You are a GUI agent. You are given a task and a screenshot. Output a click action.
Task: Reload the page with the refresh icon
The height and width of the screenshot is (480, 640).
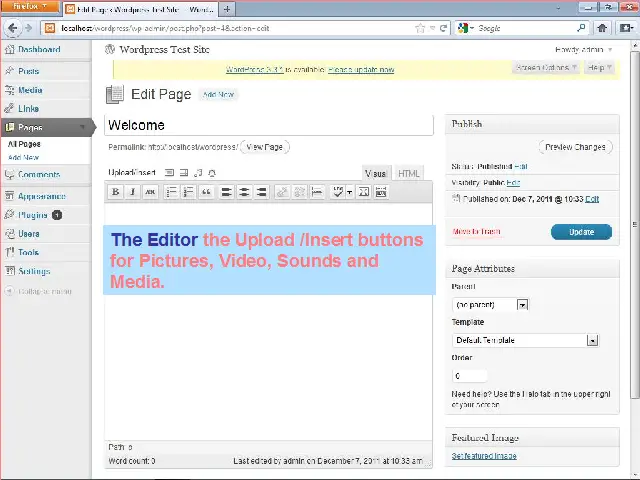point(443,28)
